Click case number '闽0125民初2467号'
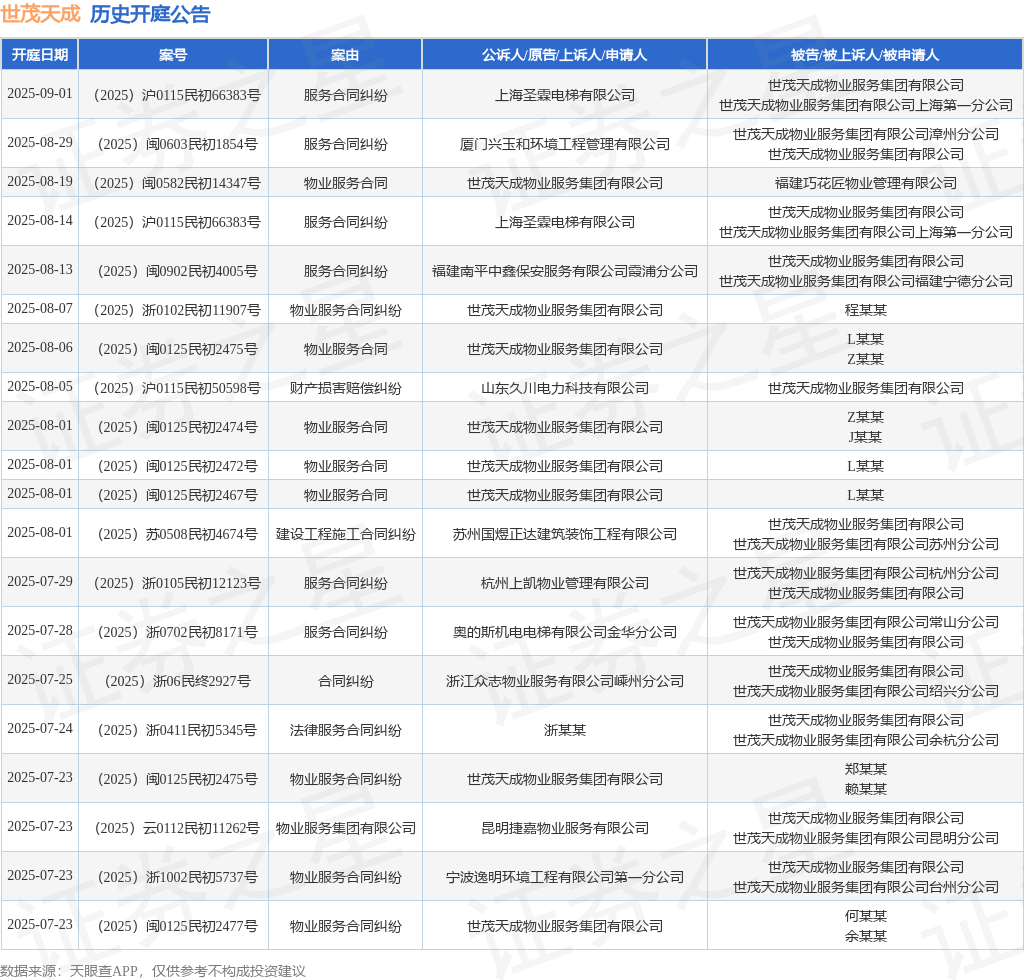Screen dimensions: 1024x980 pyautogui.click(x=202, y=496)
